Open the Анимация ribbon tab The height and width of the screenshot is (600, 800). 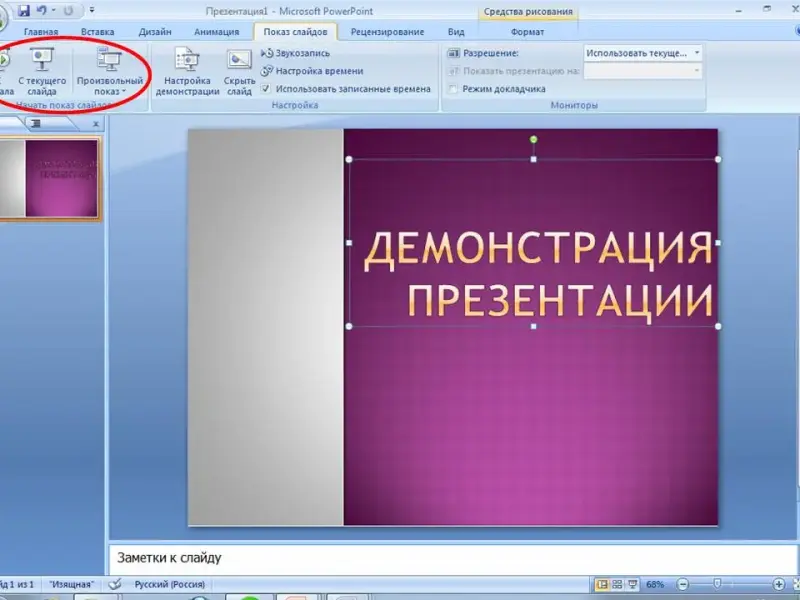tap(216, 32)
